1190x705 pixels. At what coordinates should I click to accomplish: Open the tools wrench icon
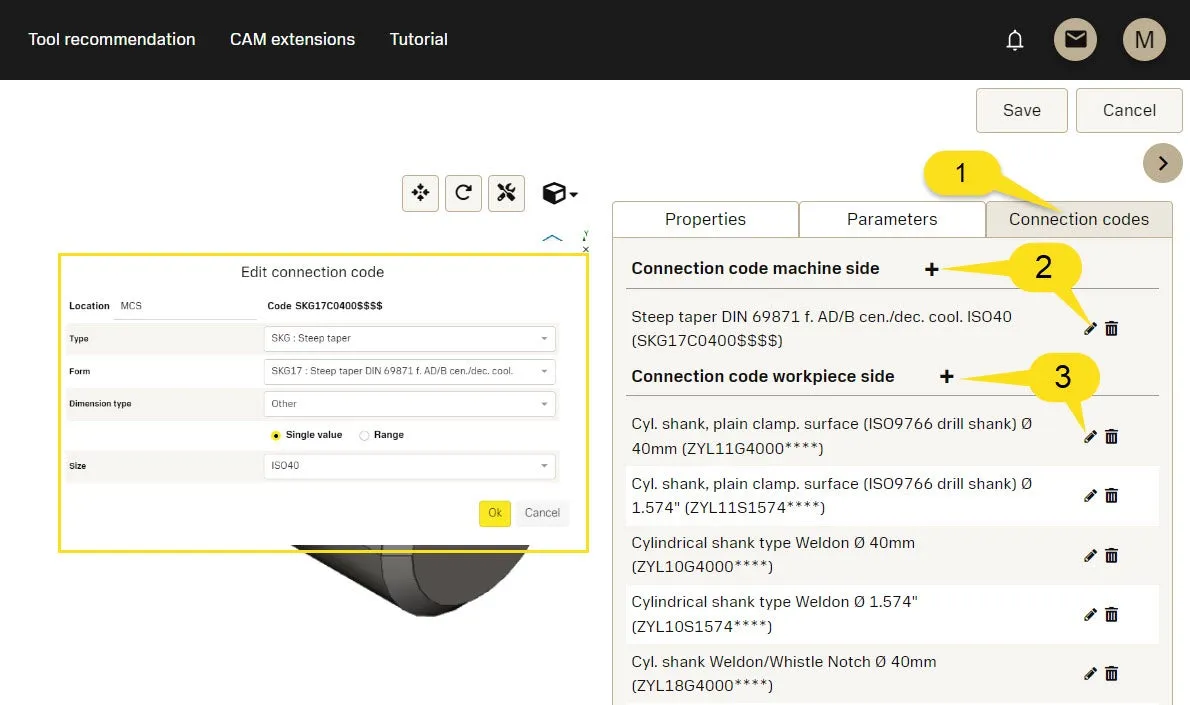tap(506, 193)
